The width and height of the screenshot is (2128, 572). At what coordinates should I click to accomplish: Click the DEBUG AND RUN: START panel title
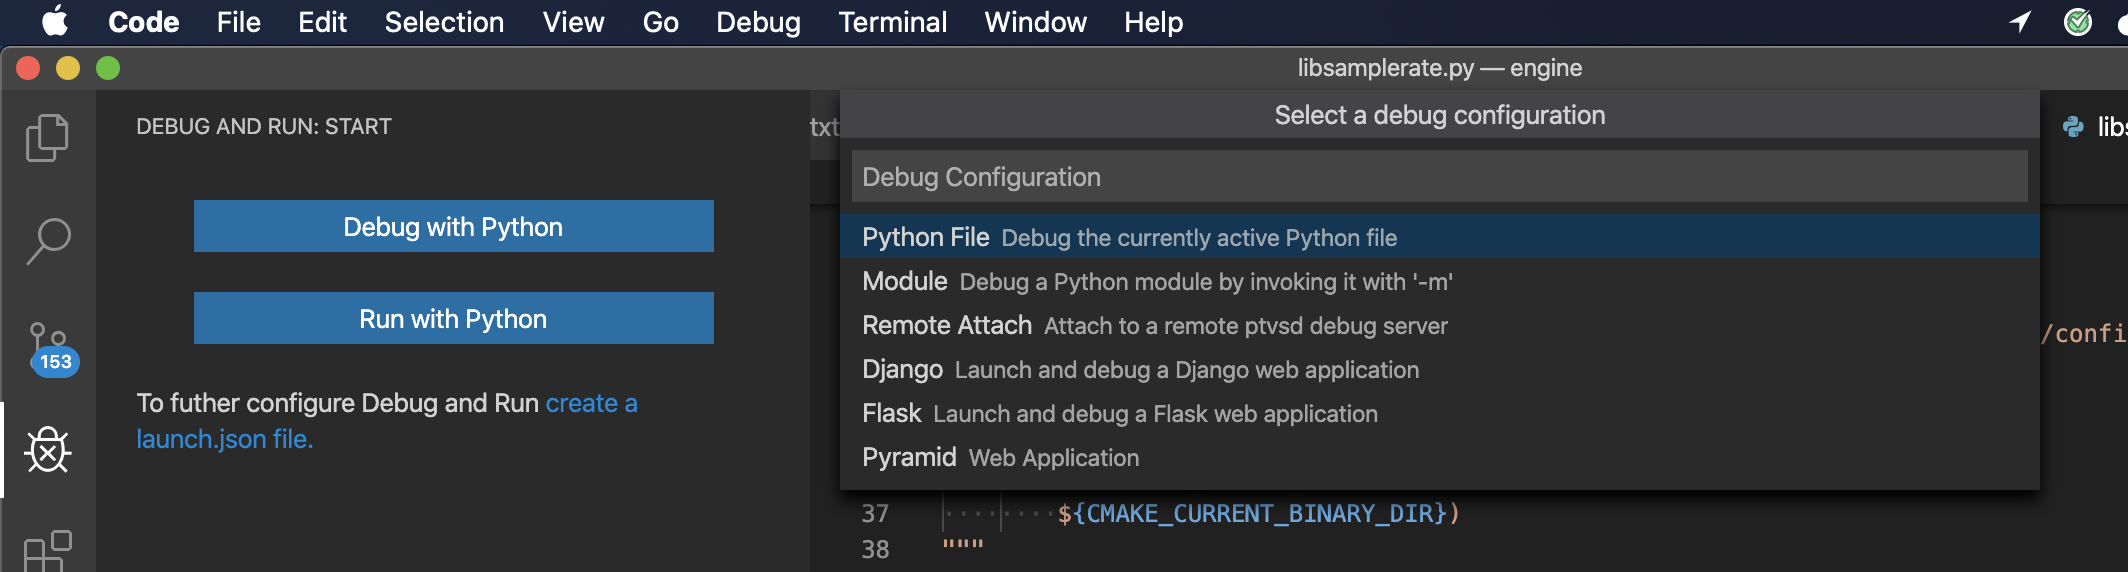pyautogui.click(x=264, y=126)
